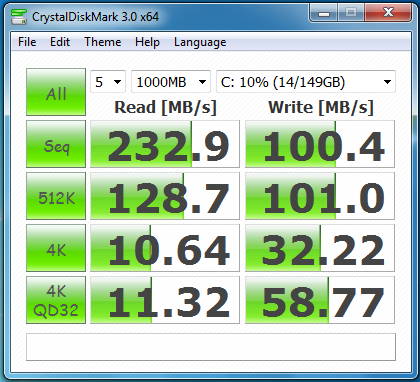This screenshot has width=420, height=382.
Task: Open the File menu
Action: (27, 42)
